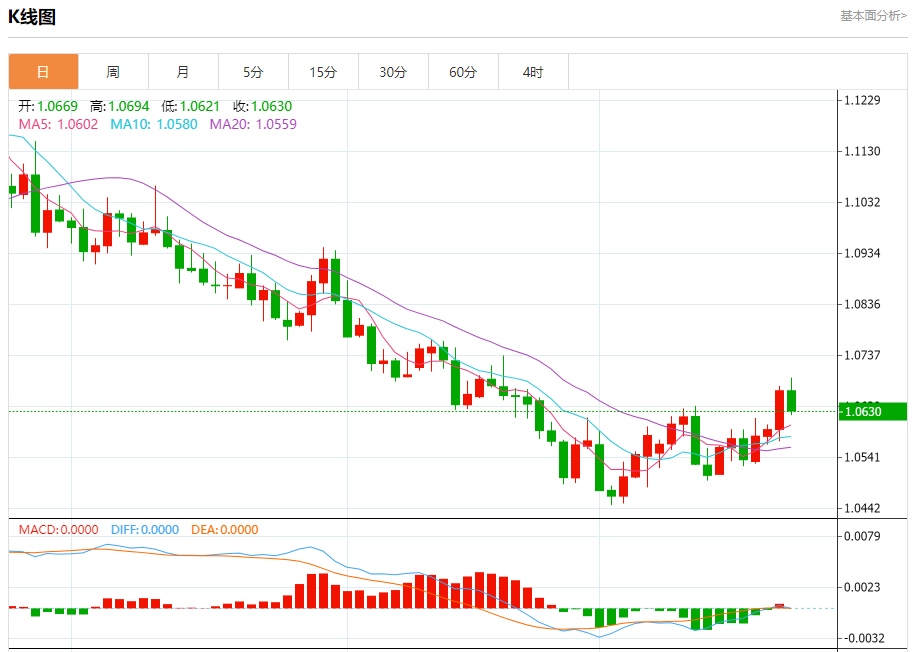Open the 15分 interval tab
The image size is (918, 652).
click(323, 72)
